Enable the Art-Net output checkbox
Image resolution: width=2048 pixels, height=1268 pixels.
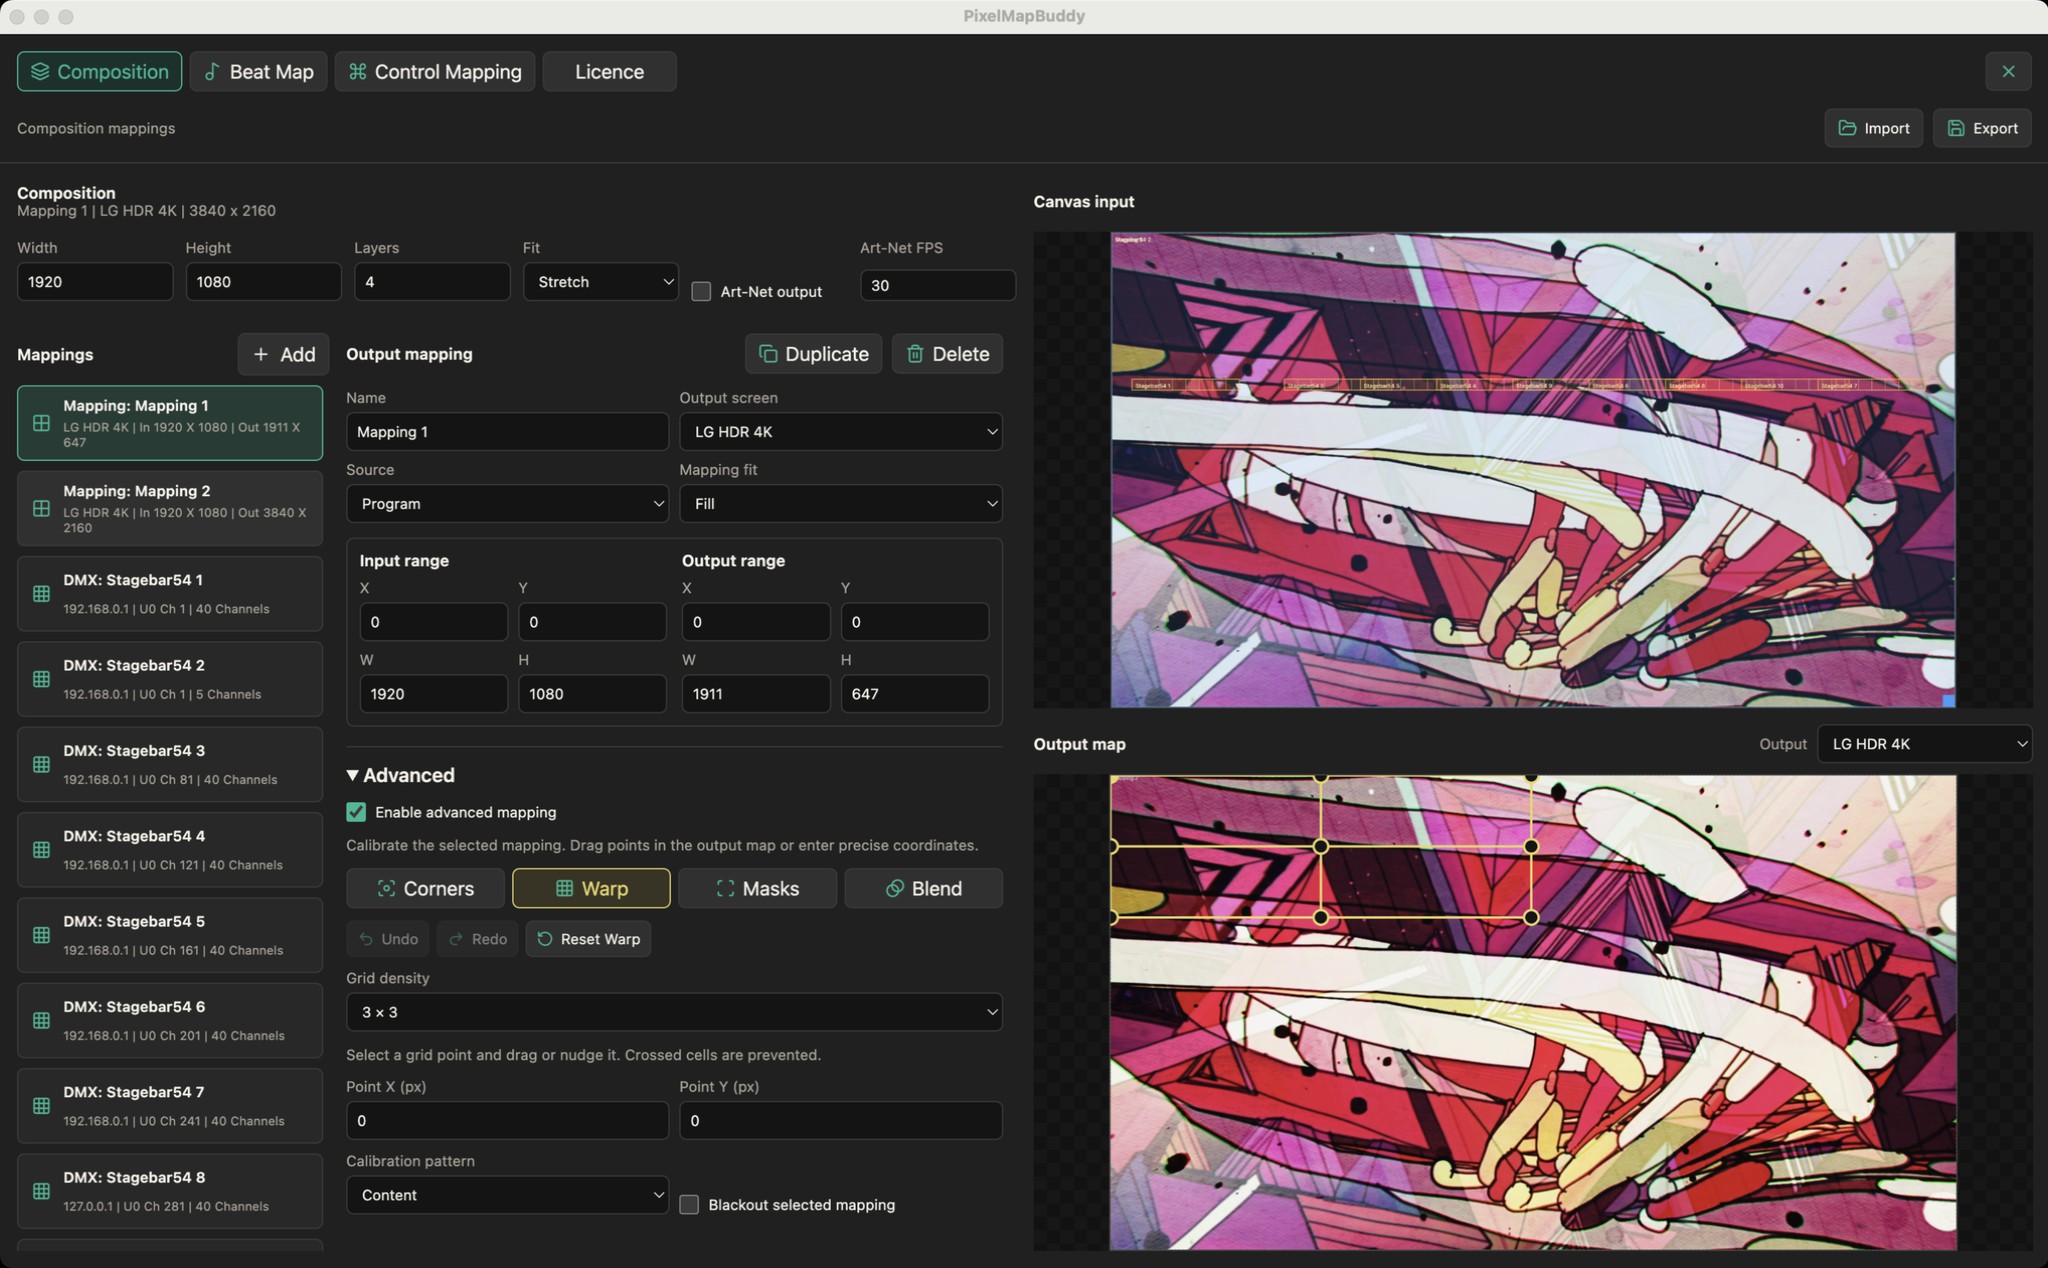point(701,291)
